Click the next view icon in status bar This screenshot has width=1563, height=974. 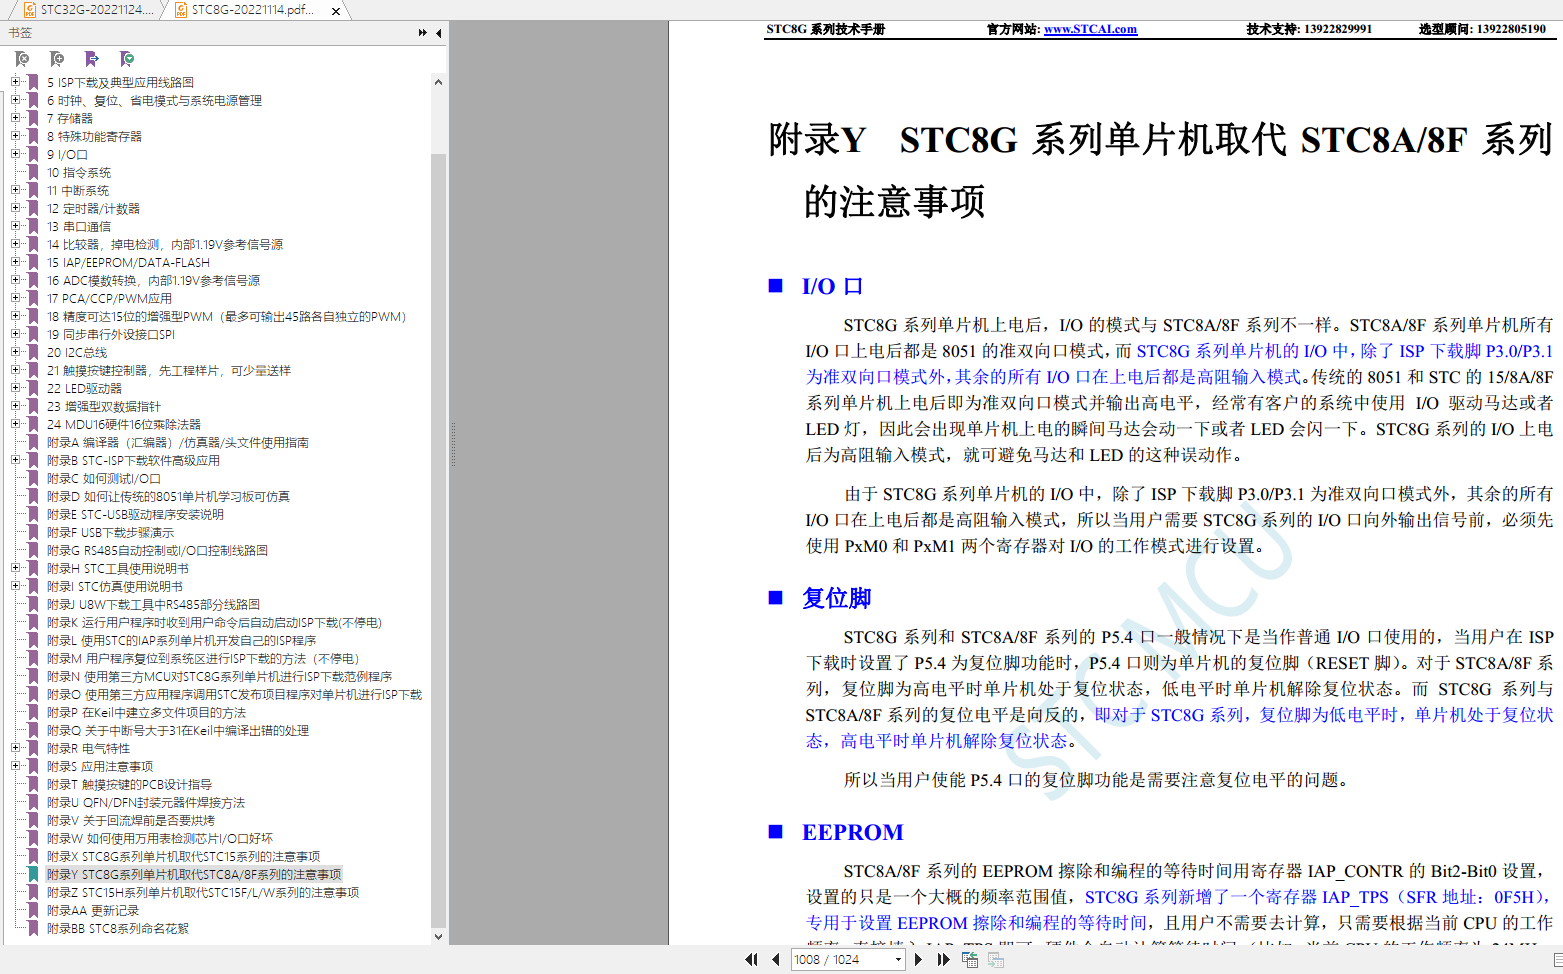click(x=996, y=959)
